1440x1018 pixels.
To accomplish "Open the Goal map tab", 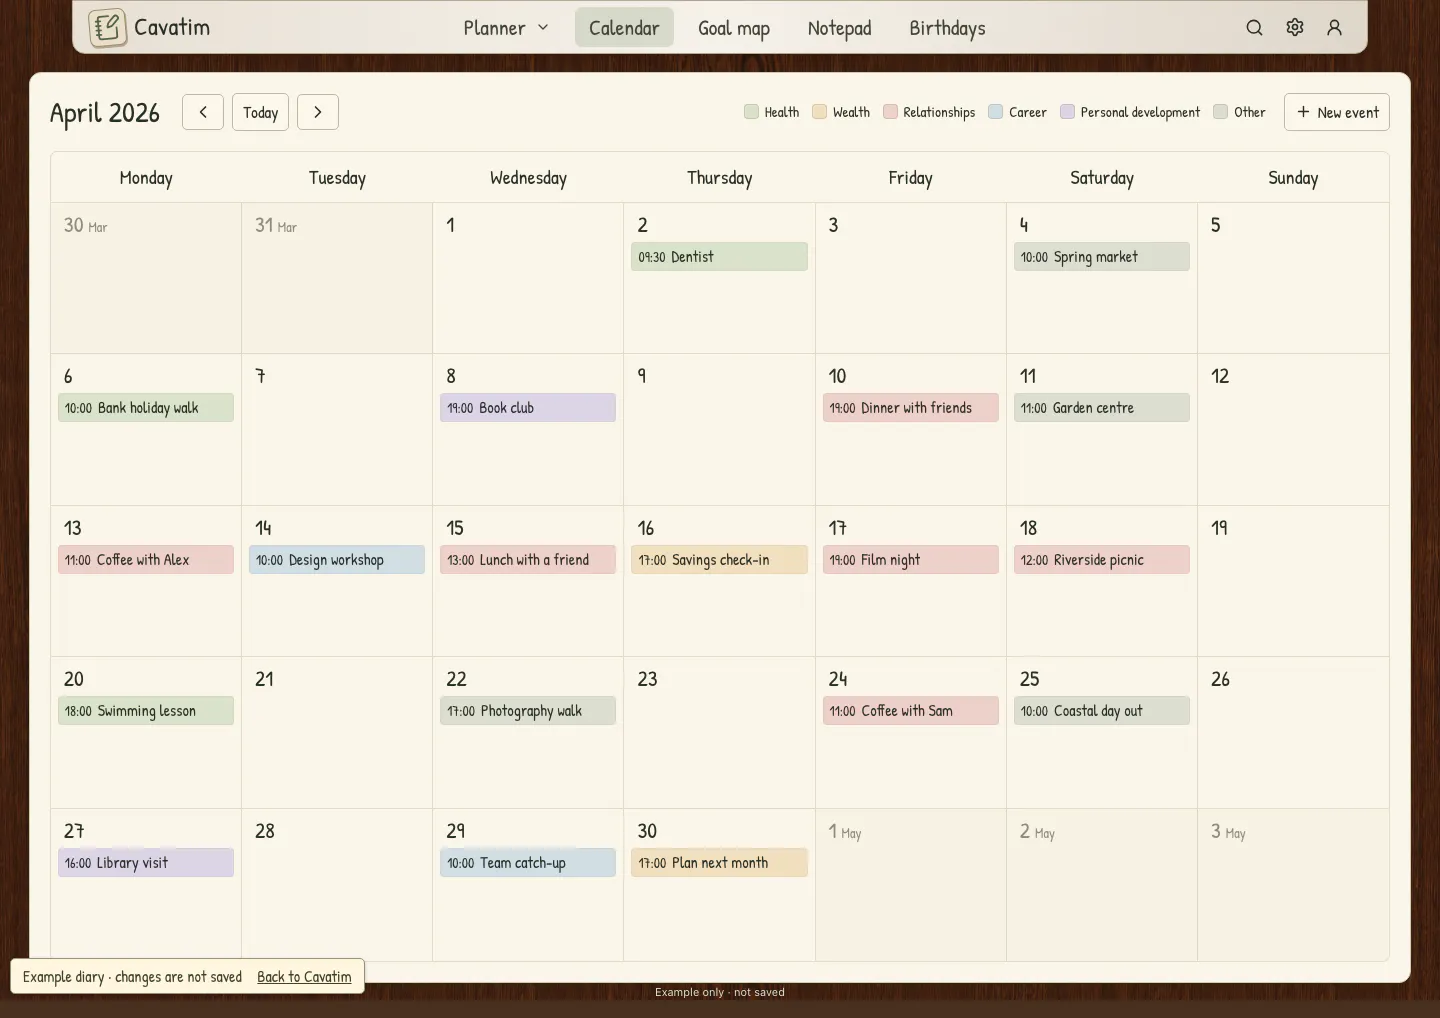I will point(734,28).
